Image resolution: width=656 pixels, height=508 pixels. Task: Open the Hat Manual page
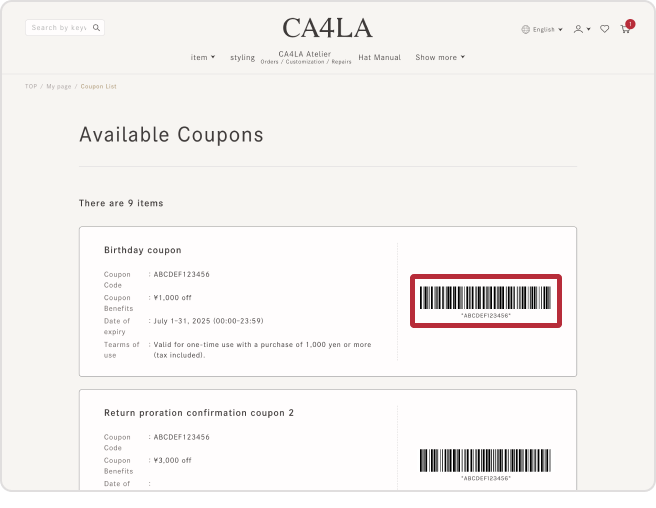[x=379, y=57]
